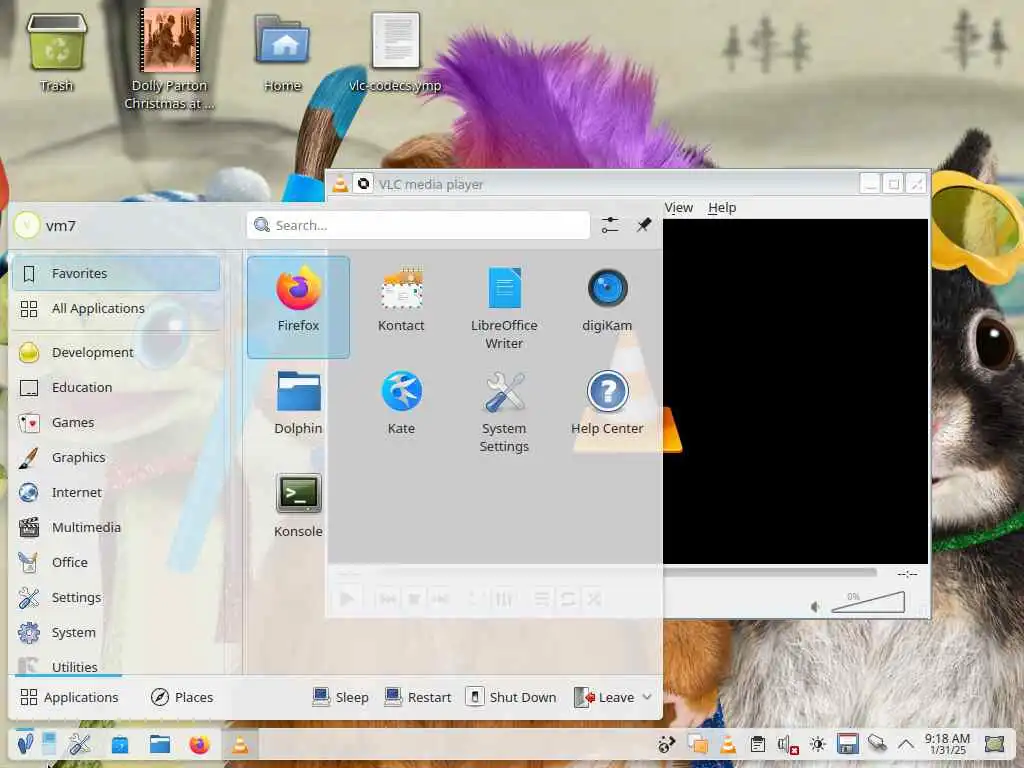
Task: Click the VLC title bar pin icon
Action: (x=363, y=184)
